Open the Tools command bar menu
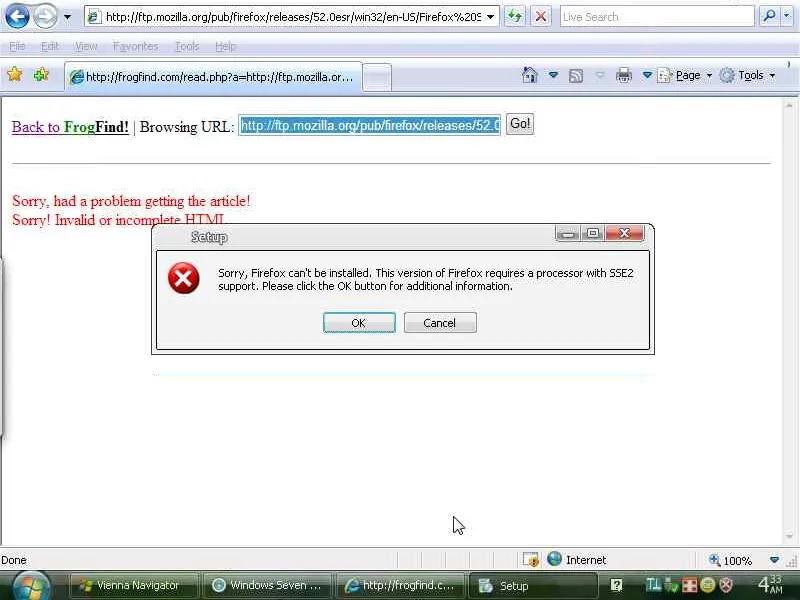Viewport: 800px width, 600px height. 747,76
